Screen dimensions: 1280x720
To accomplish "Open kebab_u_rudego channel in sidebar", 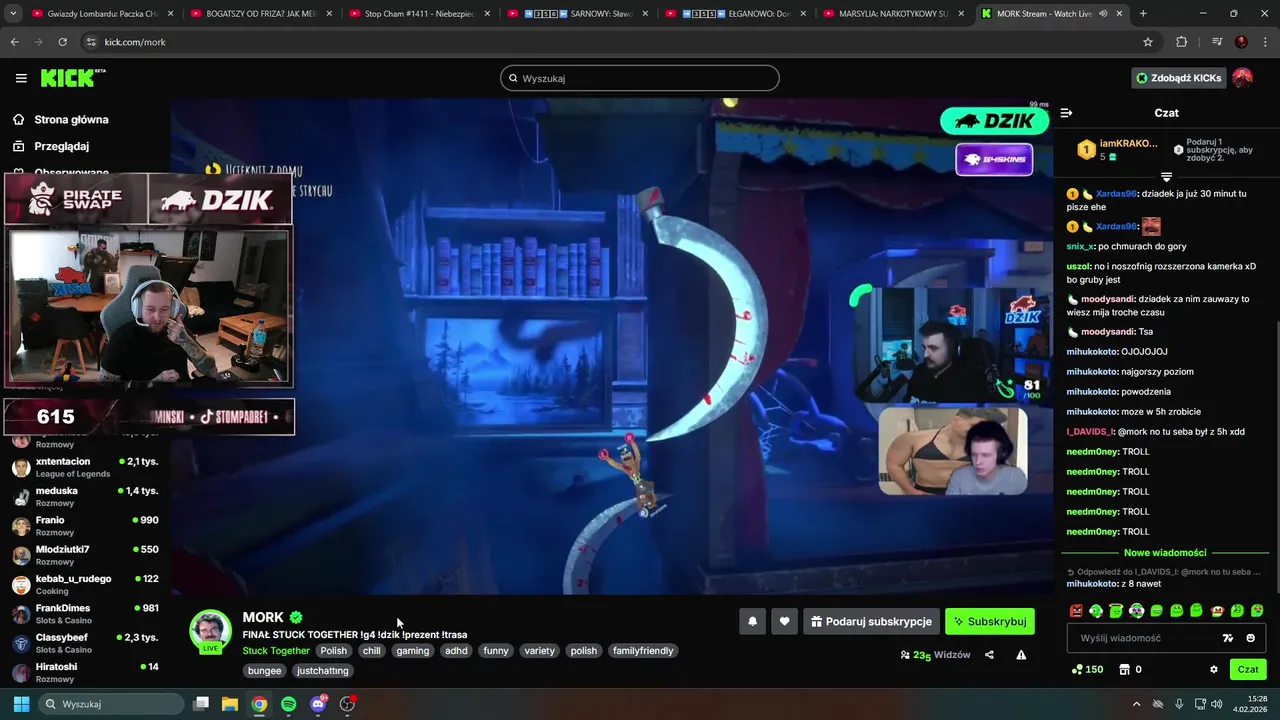I will tap(85, 585).
